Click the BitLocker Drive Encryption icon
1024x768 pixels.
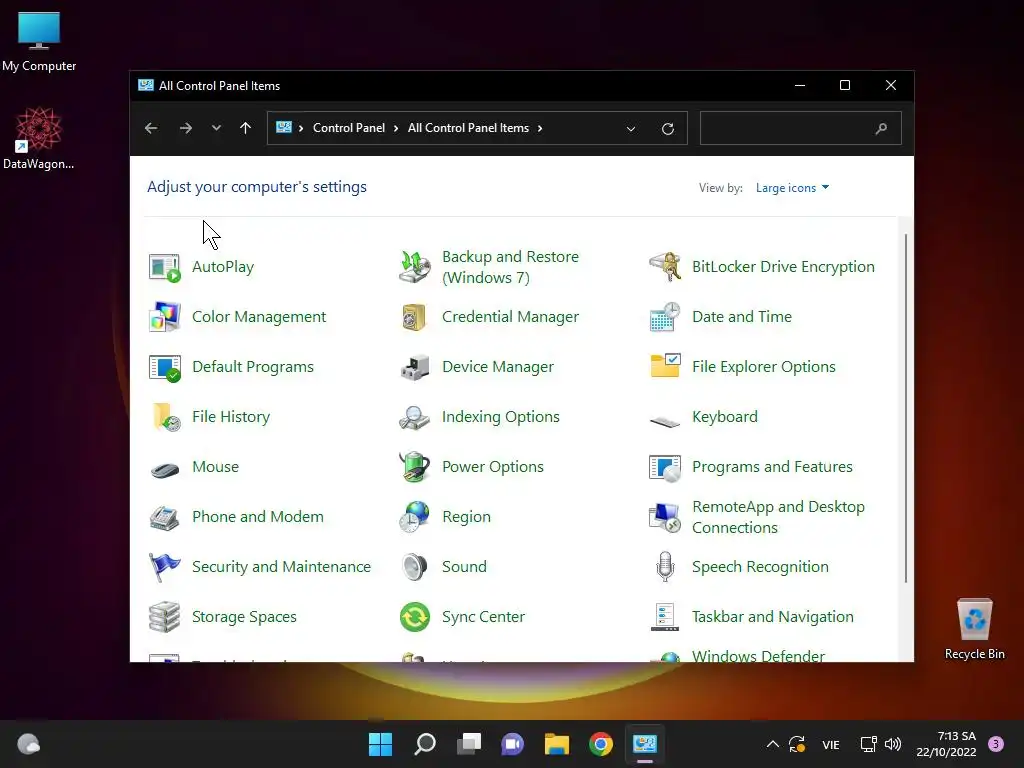[x=665, y=267]
